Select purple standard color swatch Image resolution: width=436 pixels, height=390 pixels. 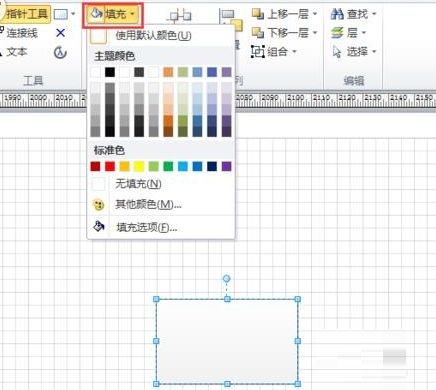pos(226,166)
